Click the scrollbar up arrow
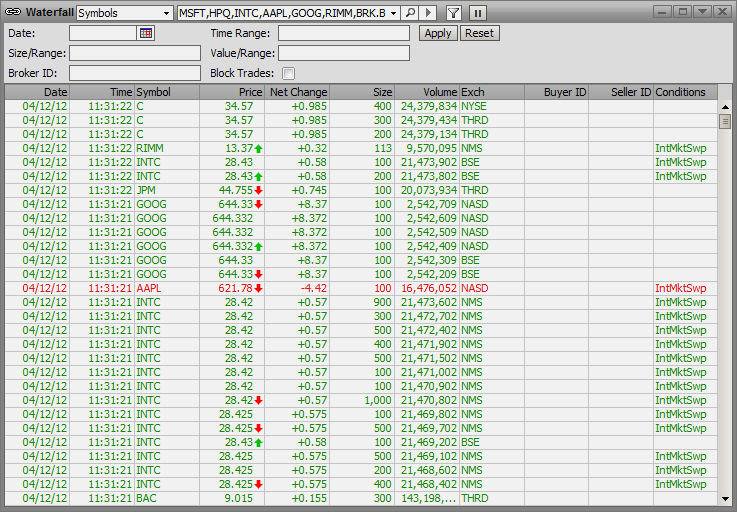Image resolution: width=737 pixels, height=512 pixels. [725, 107]
